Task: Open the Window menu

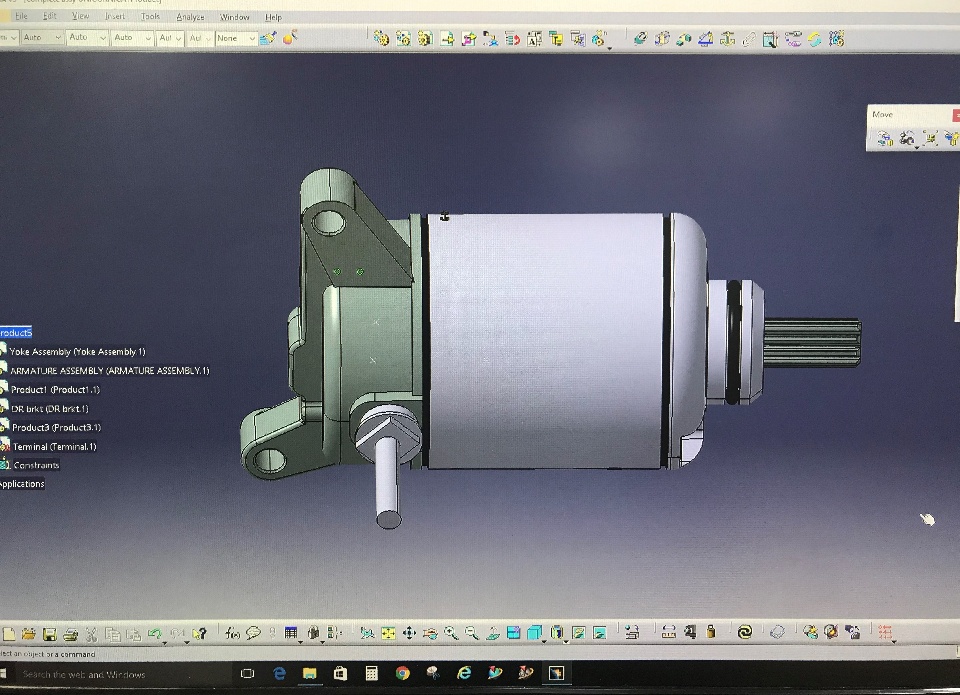Action: tap(234, 17)
